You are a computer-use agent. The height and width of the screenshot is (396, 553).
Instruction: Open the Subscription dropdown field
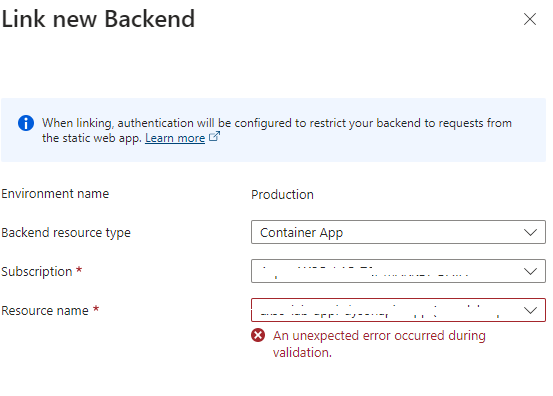(398, 271)
